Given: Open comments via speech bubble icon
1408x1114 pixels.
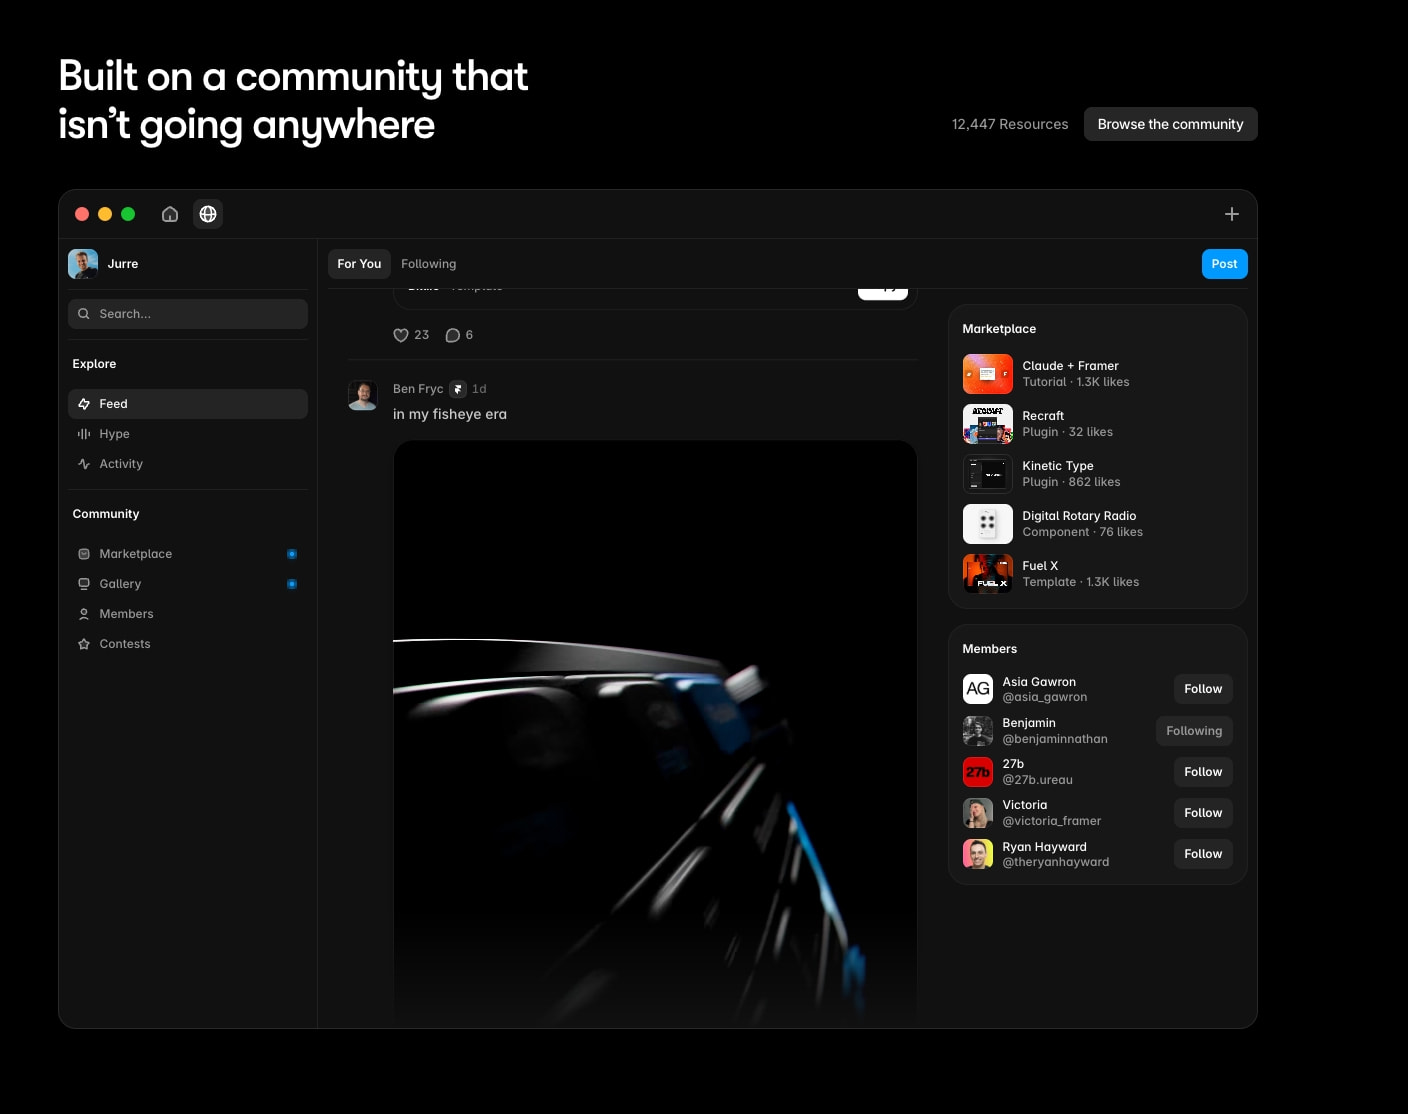Looking at the screenshot, I should pos(452,335).
